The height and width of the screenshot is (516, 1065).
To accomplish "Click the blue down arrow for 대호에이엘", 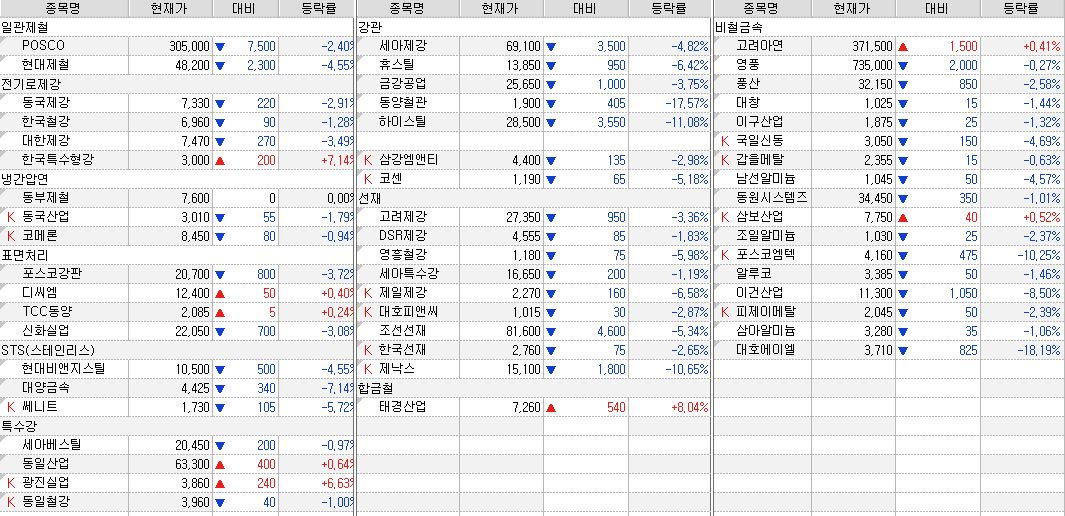I will (903, 350).
